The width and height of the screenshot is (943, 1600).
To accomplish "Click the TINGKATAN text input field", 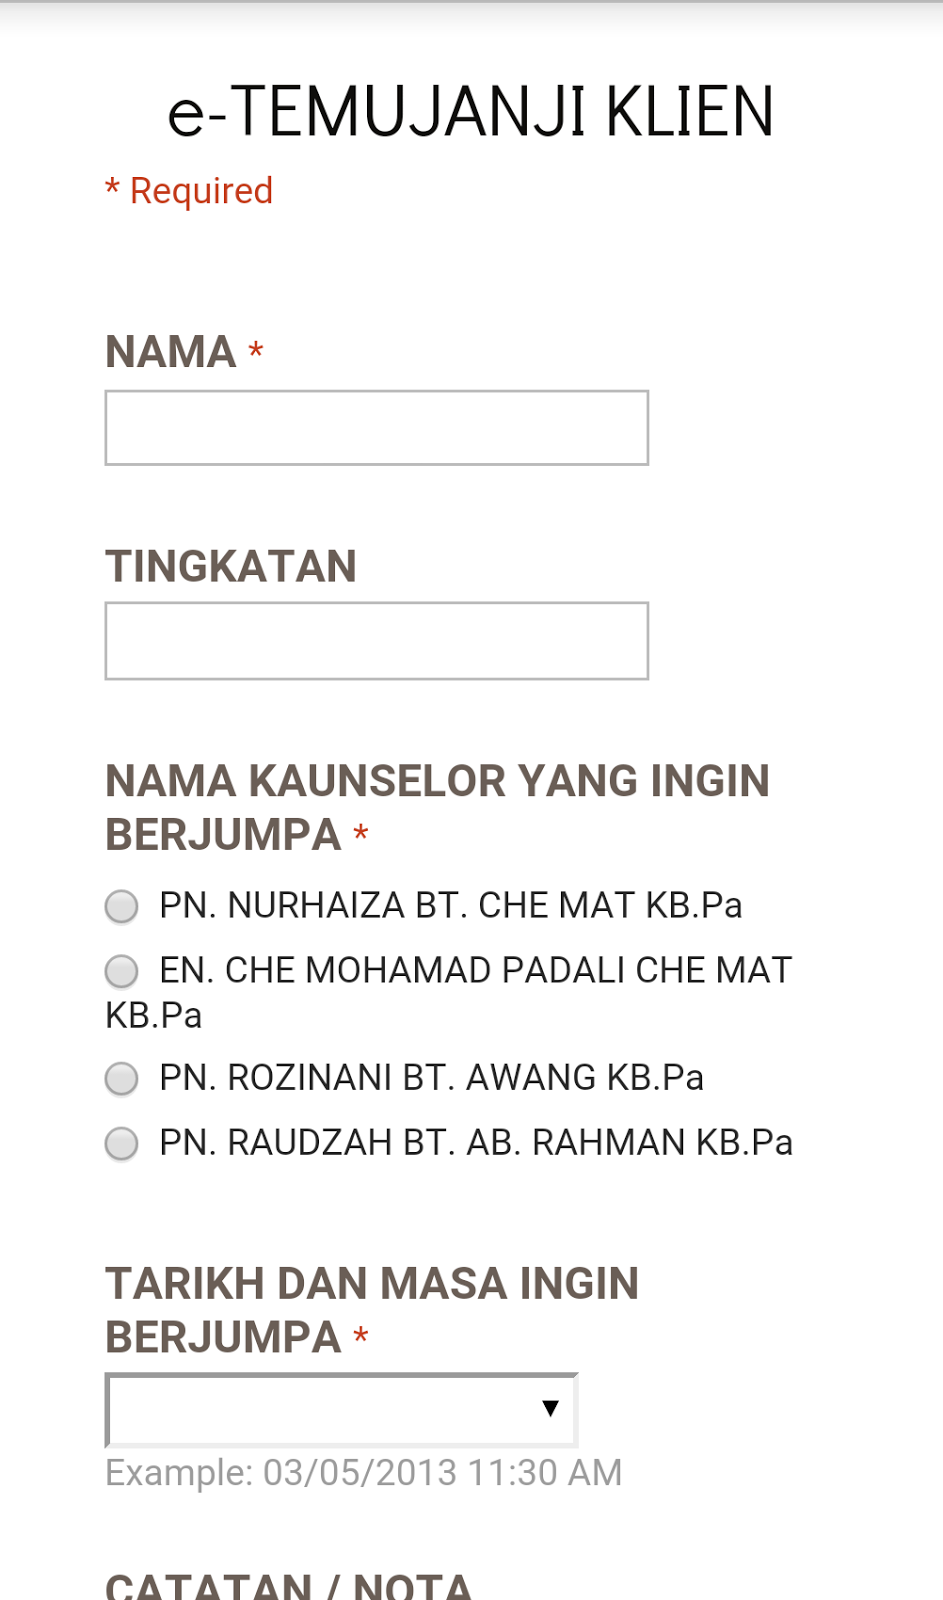I will 376,641.
